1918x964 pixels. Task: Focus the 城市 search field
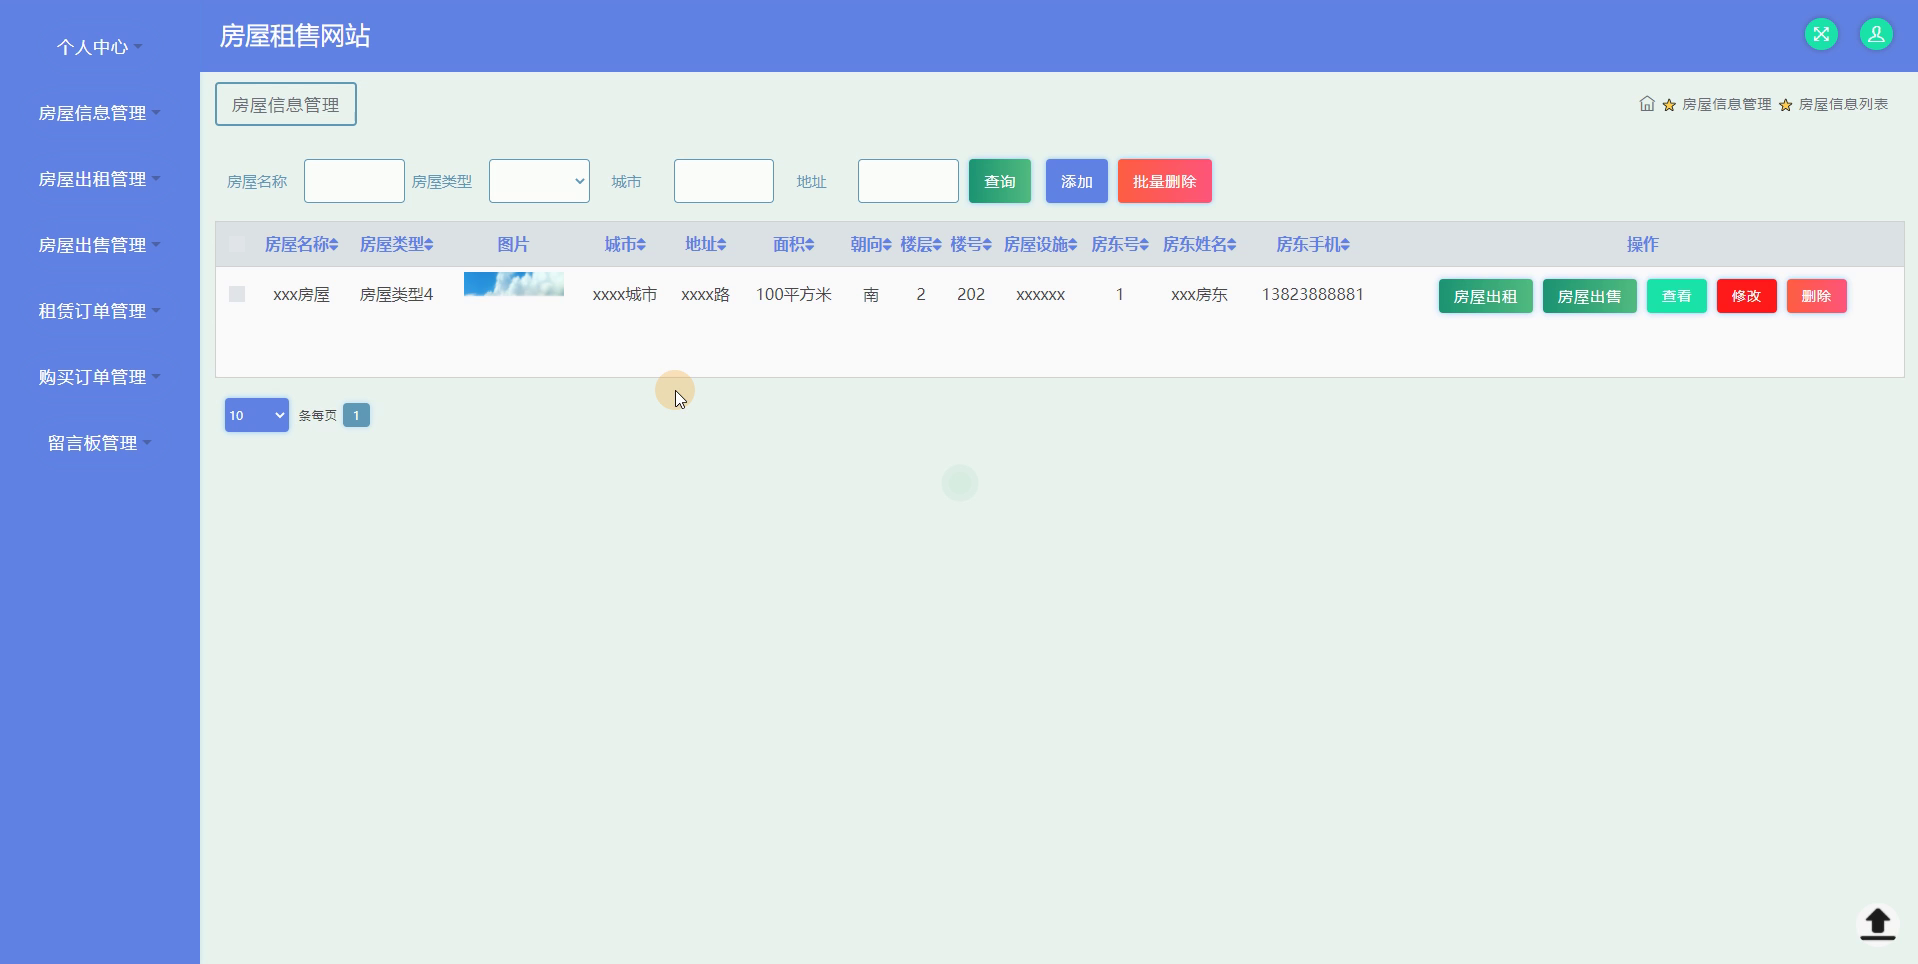coord(724,181)
